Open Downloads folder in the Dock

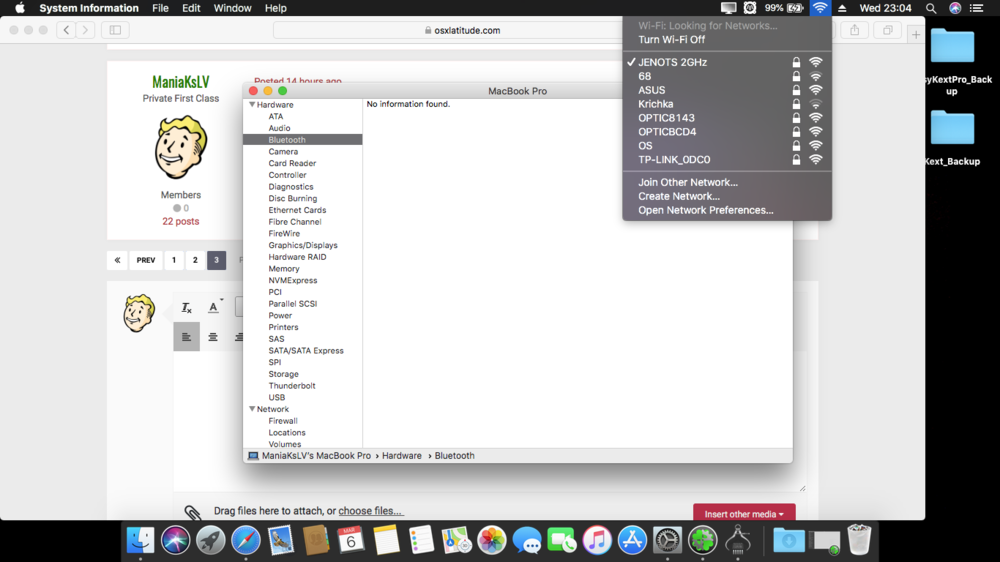pyautogui.click(x=789, y=540)
